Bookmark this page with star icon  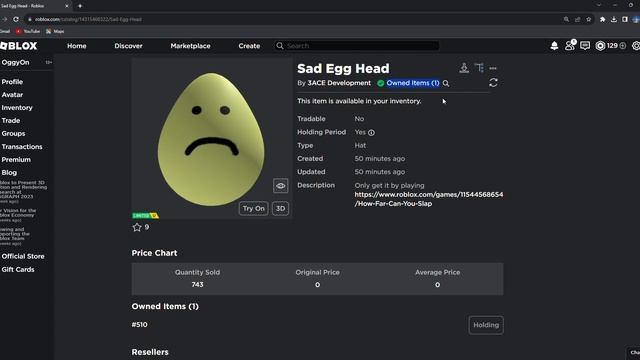(x=589, y=19)
